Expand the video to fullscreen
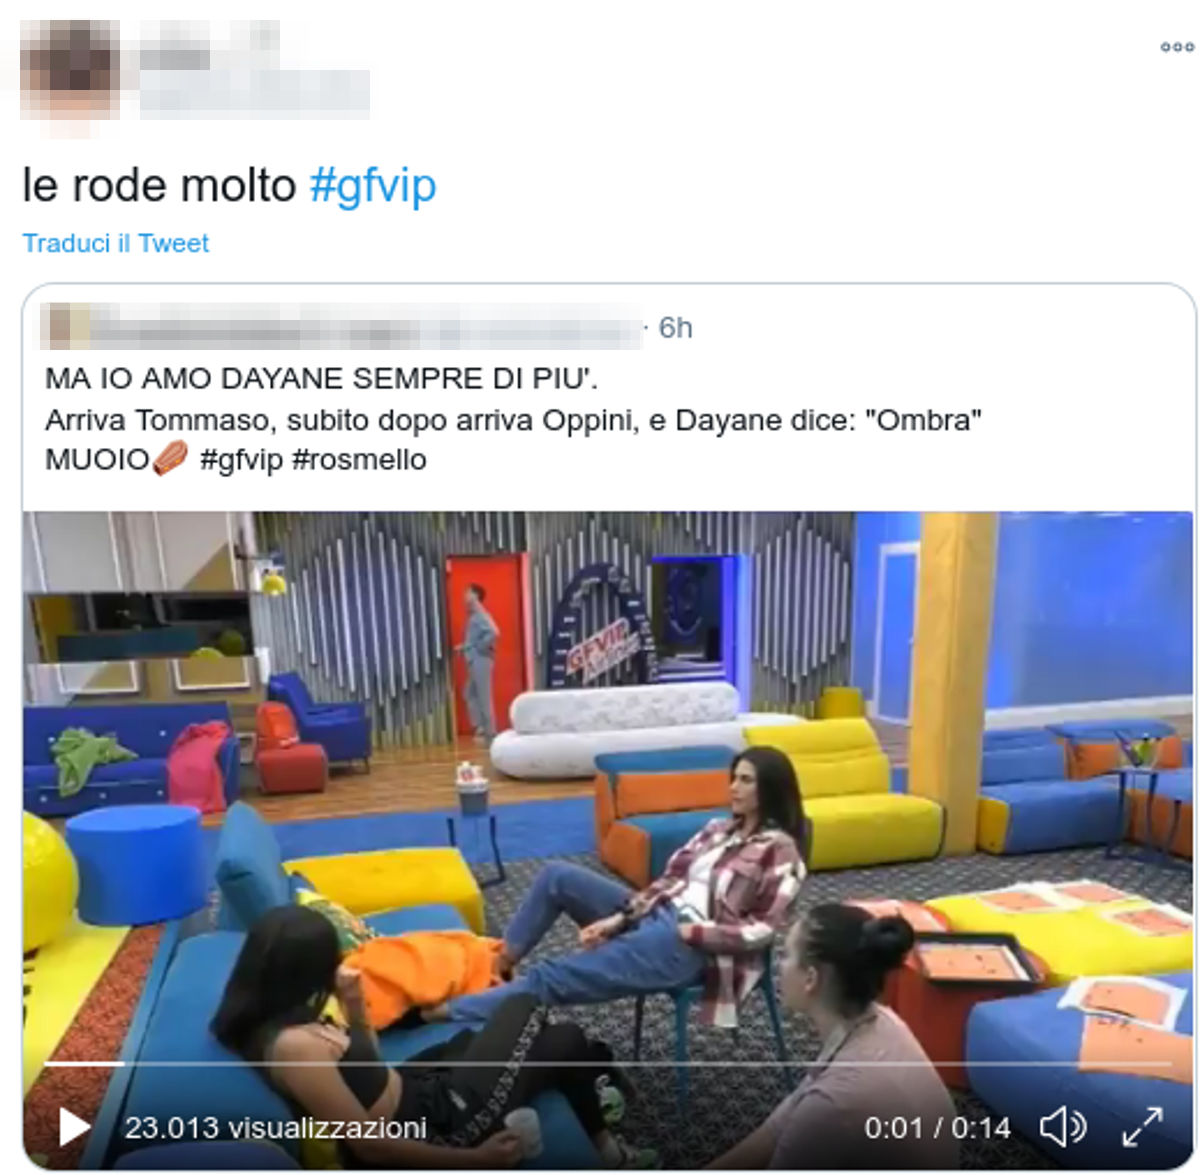The image size is (1200, 1175). coord(1142,1127)
